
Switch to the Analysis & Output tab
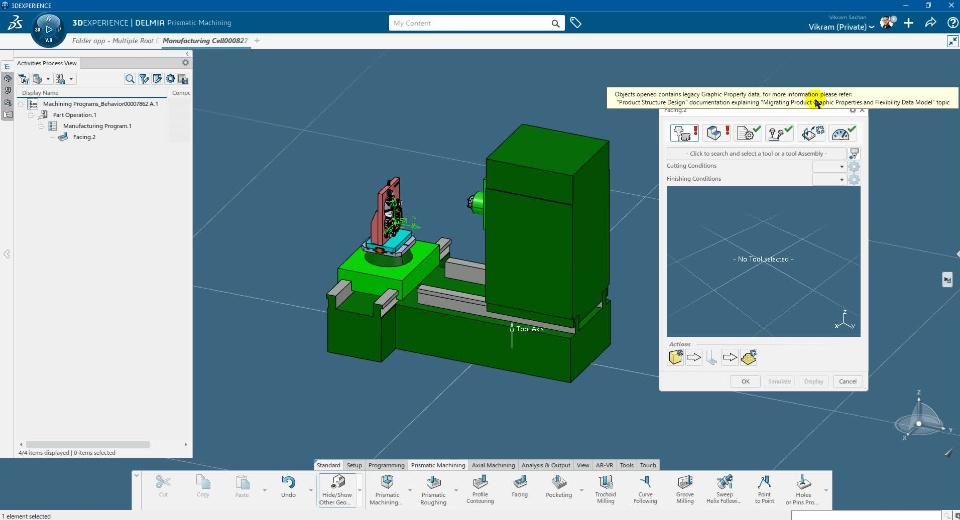point(547,465)
